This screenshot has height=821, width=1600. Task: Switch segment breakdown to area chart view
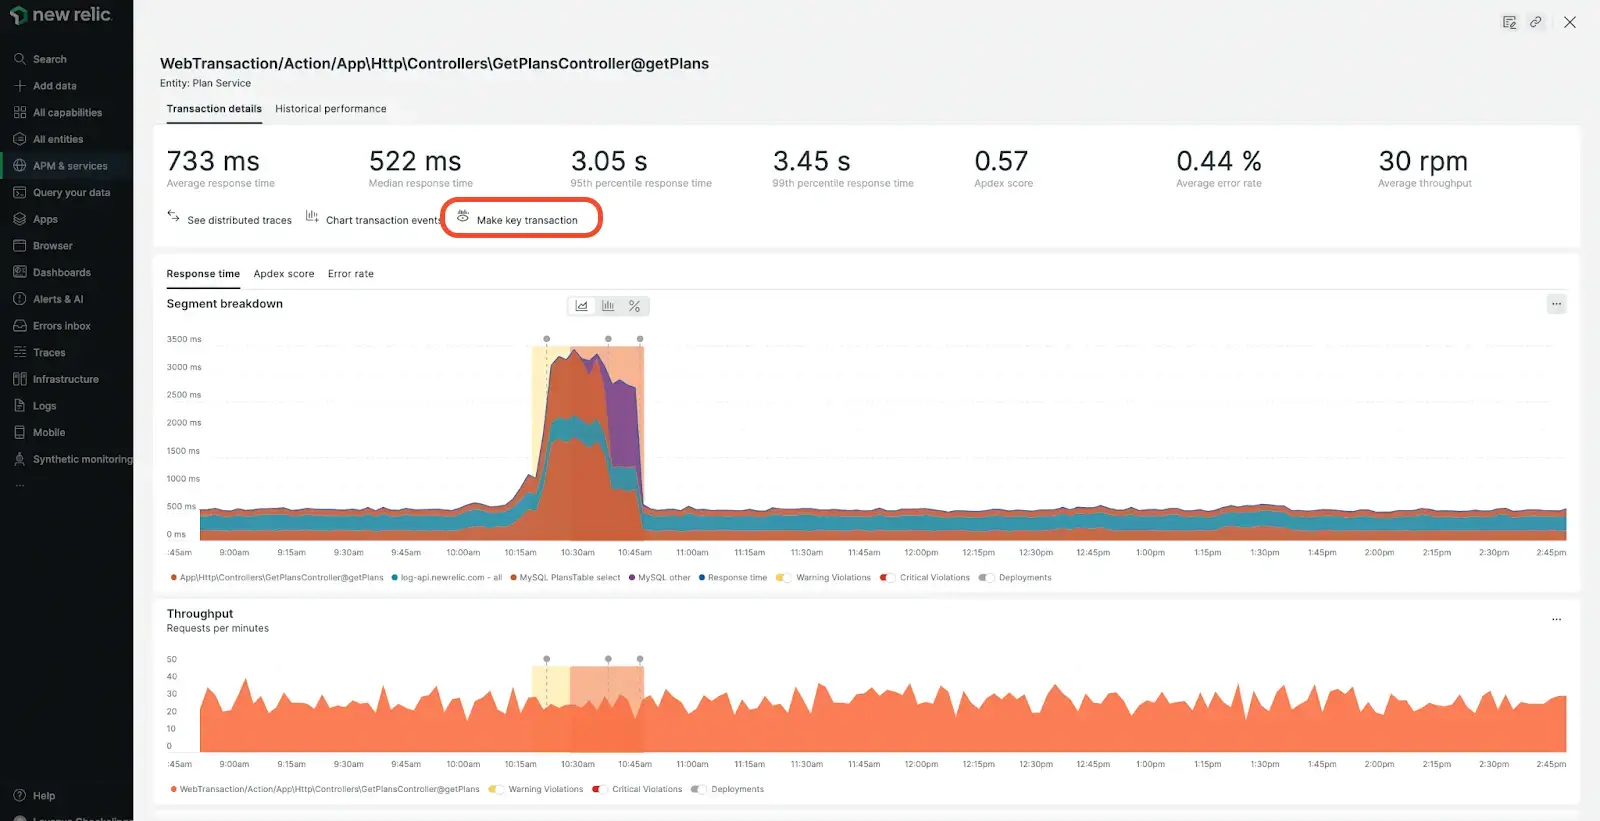[582, 306]
